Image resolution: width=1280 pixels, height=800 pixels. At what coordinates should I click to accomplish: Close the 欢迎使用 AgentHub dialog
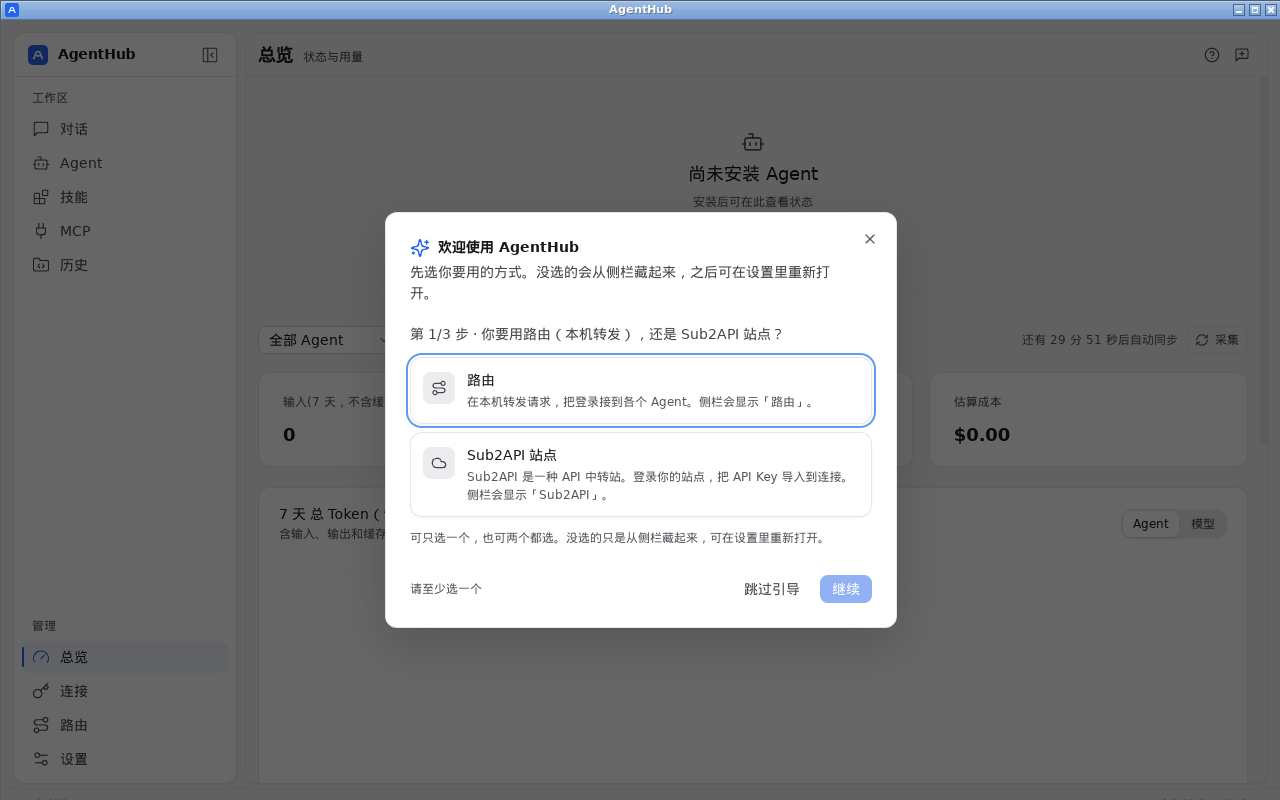tap(870, 239)
